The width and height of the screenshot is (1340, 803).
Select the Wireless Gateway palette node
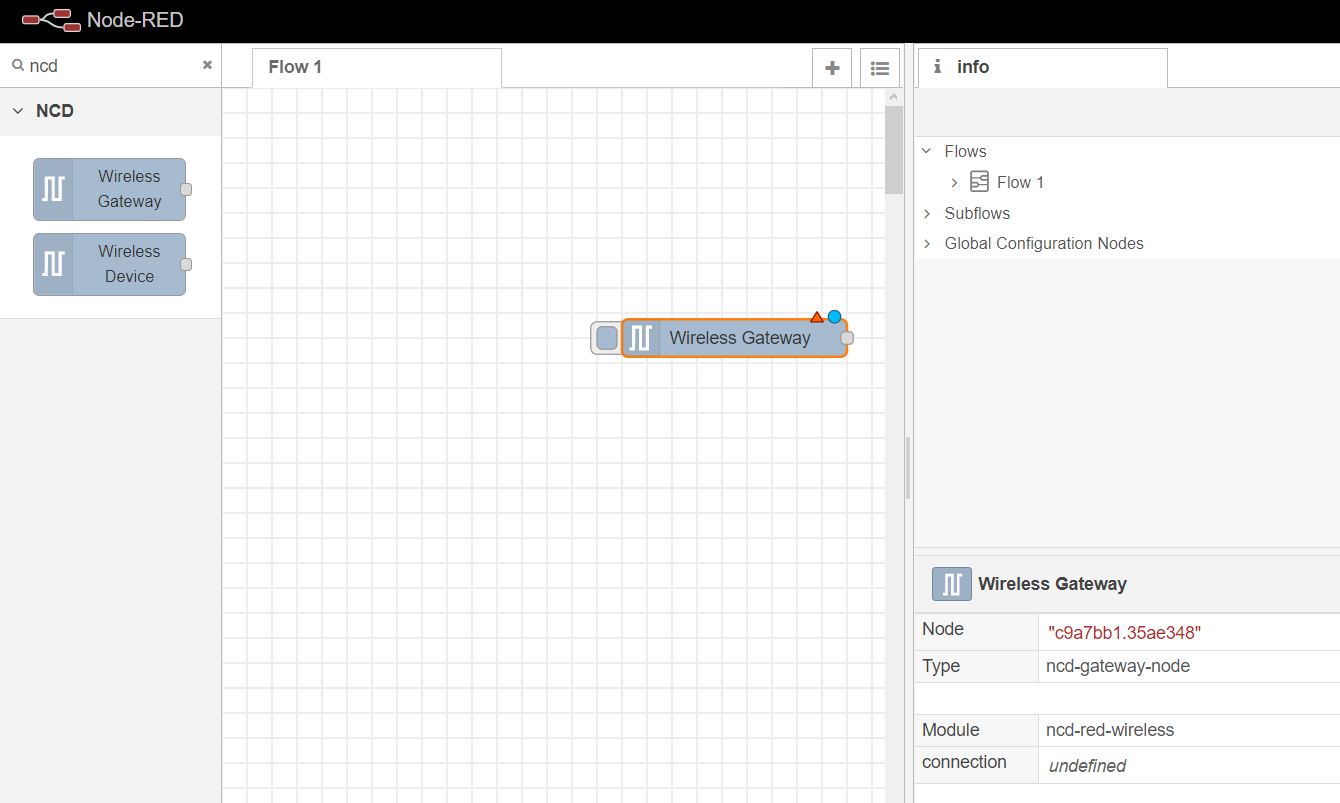tap(109, 189)
